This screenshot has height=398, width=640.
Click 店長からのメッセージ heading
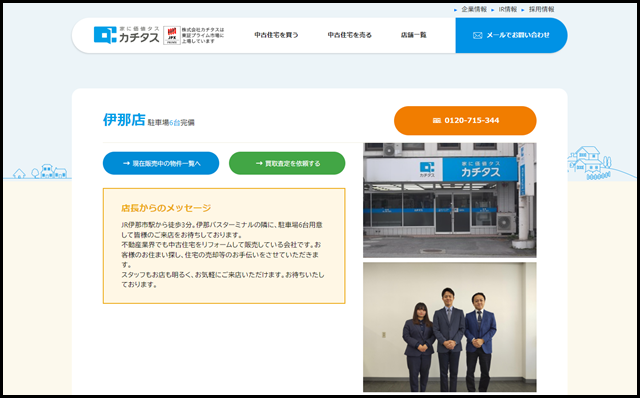pyautogui.click(x=166, y=208)
